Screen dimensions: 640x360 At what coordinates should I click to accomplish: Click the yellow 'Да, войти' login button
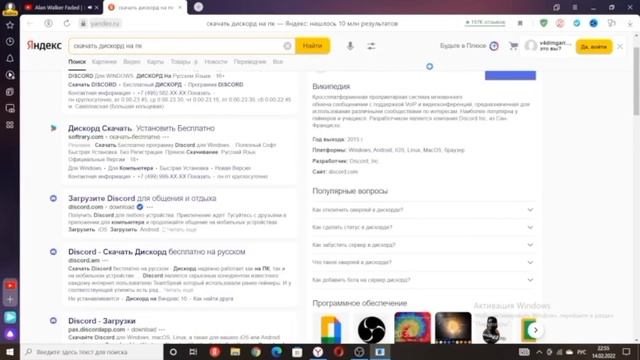(594, 47)
